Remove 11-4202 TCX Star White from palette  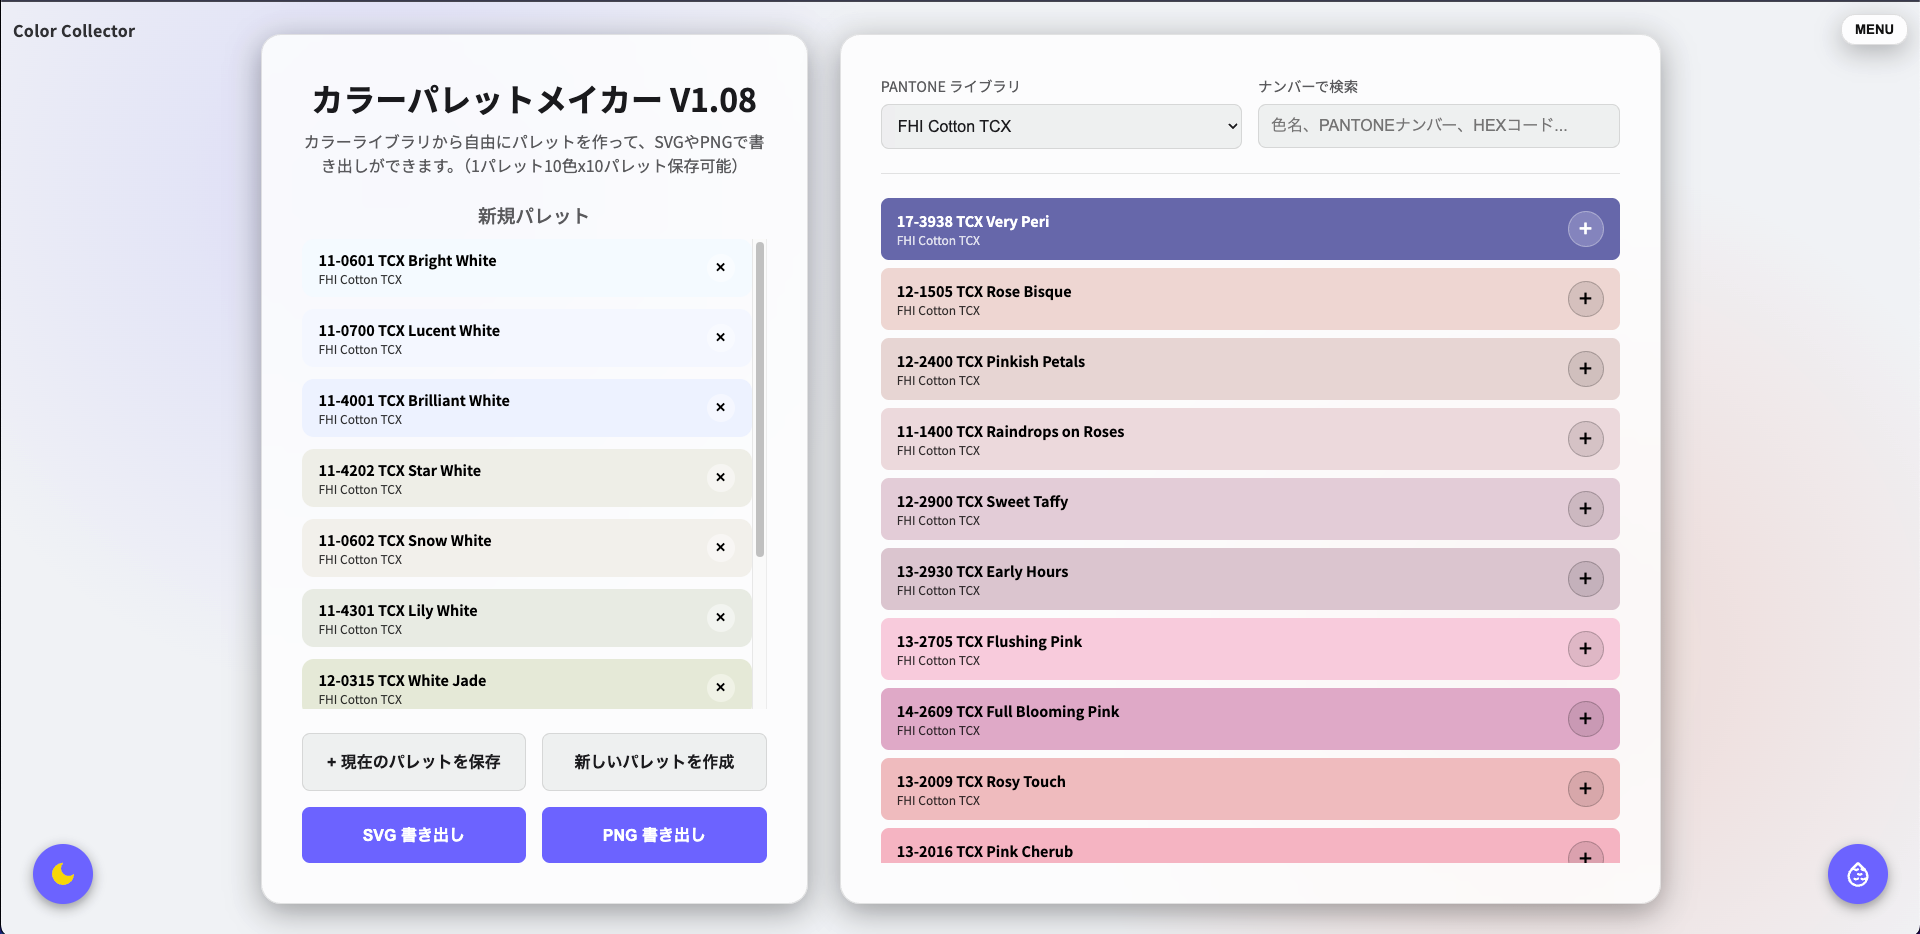(x=720, y=478)
